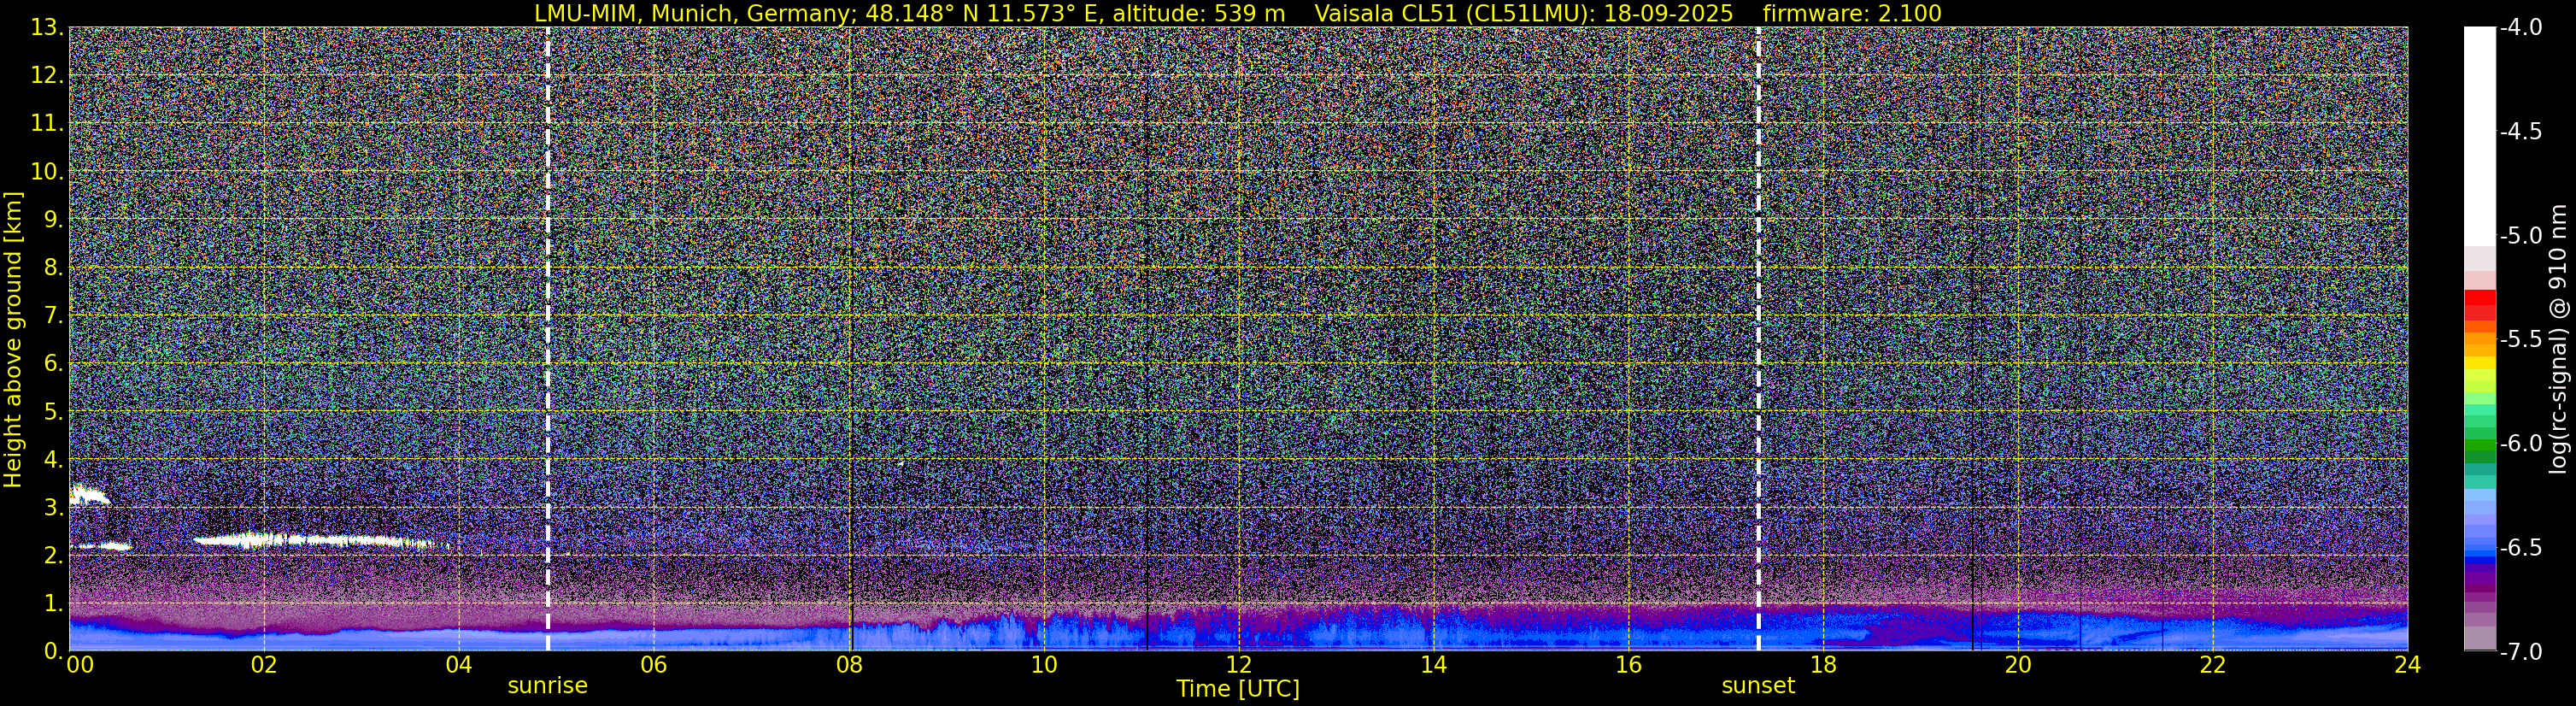Select the white top section of the colorbar
Screen dimensions: 2576x706
click(x=2480, y=136)
